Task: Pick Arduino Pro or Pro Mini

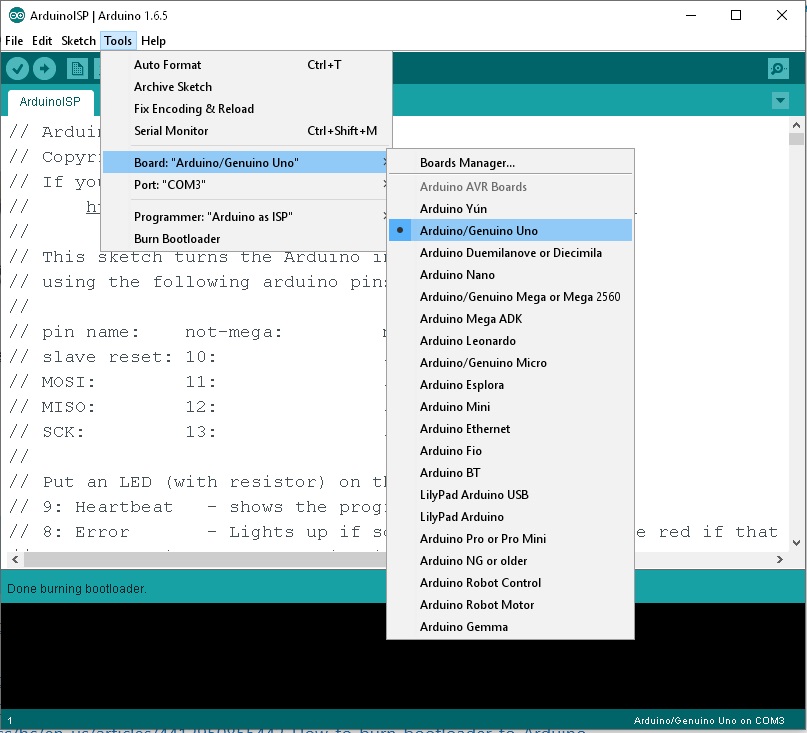Action: [510, 539]
